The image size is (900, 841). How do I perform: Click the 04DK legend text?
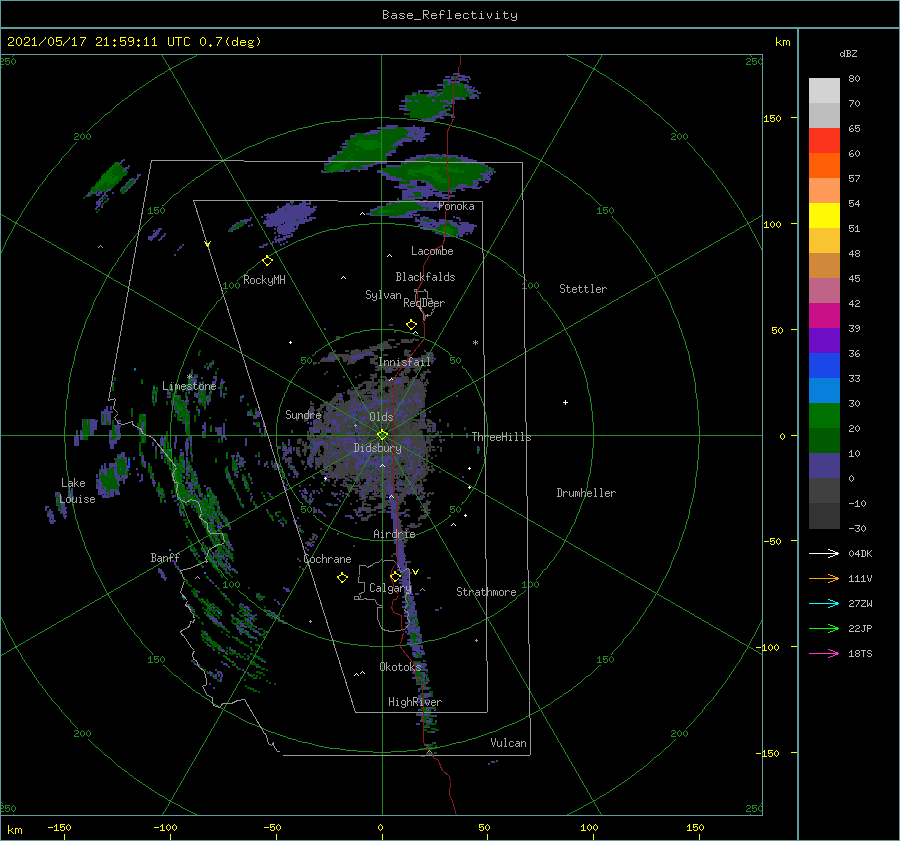click(860, 553)
